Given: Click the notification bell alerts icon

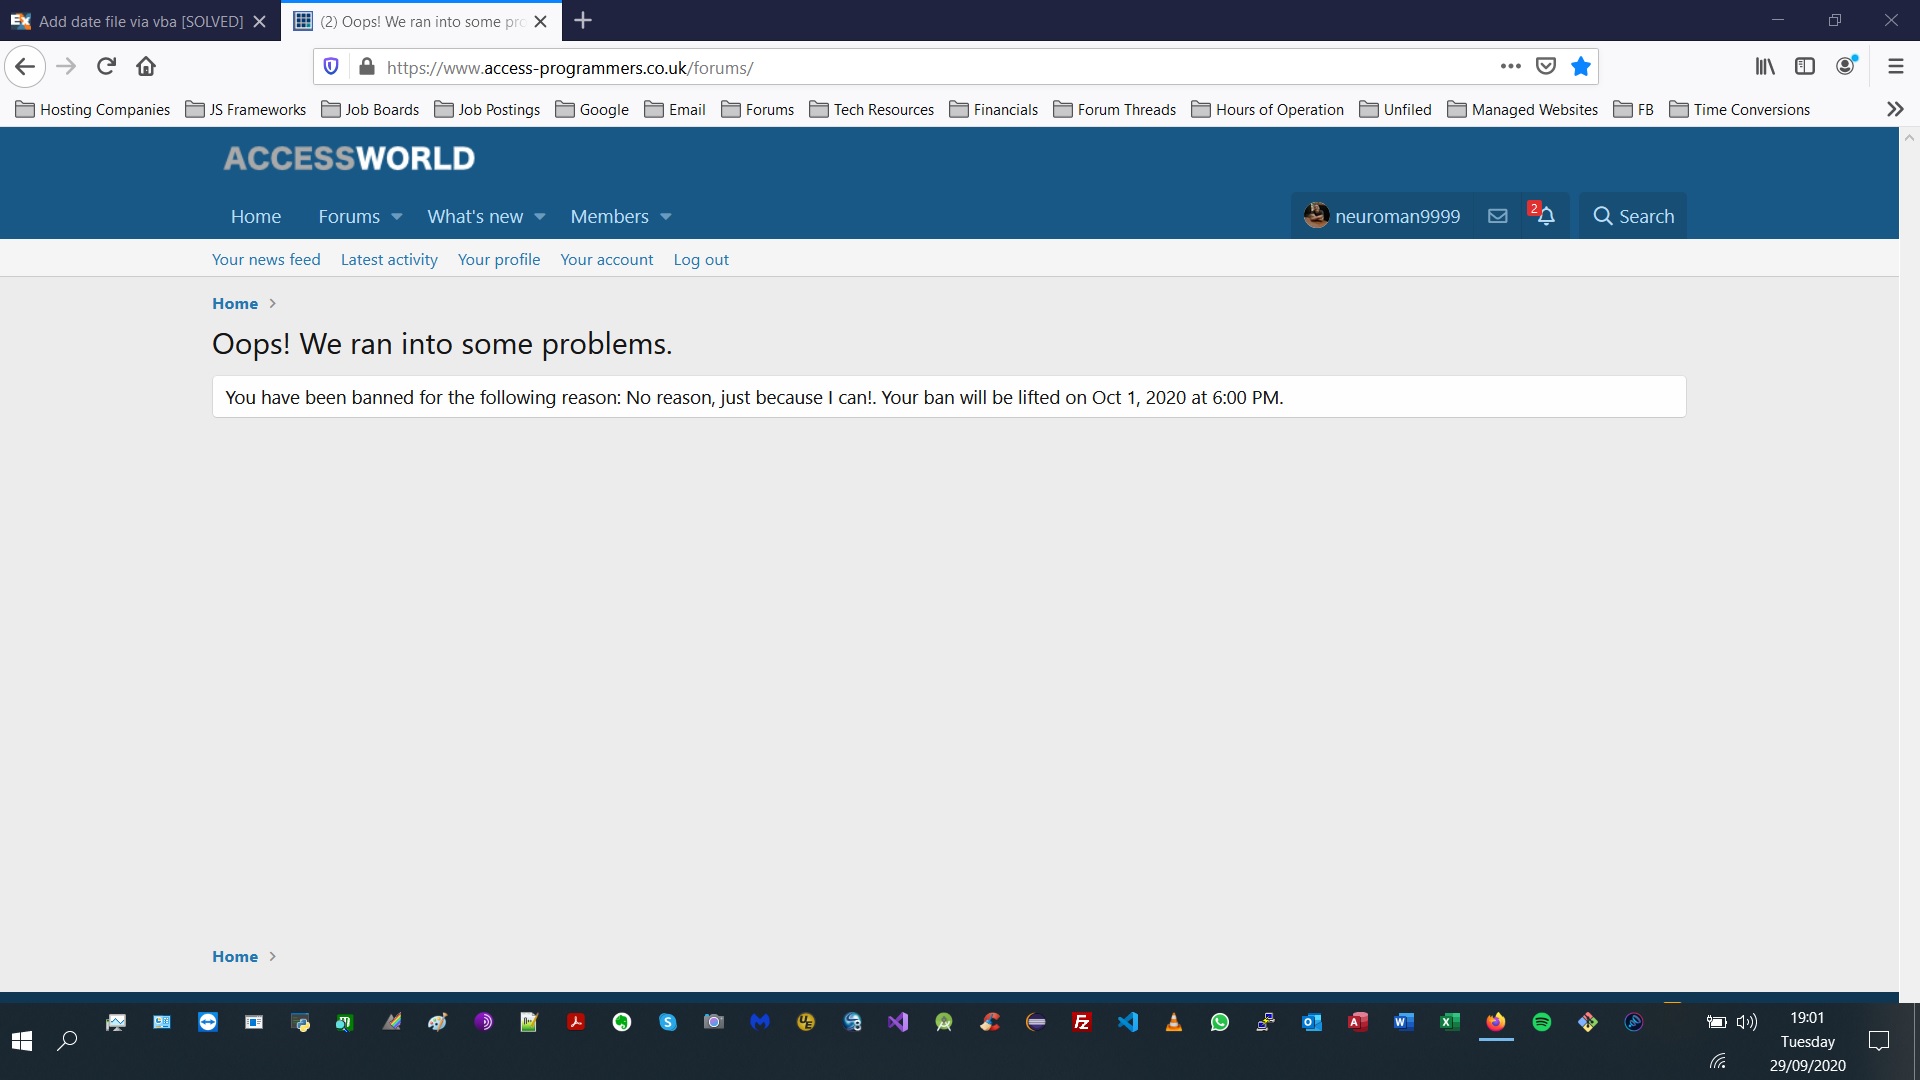Looking at the screenshot, I should point(1545,216).
